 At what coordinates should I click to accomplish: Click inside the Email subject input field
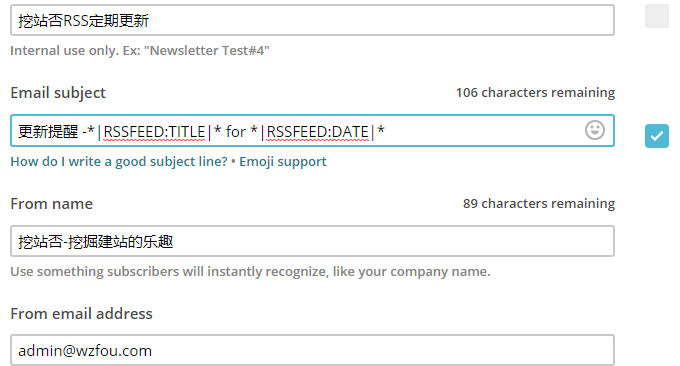312,131
